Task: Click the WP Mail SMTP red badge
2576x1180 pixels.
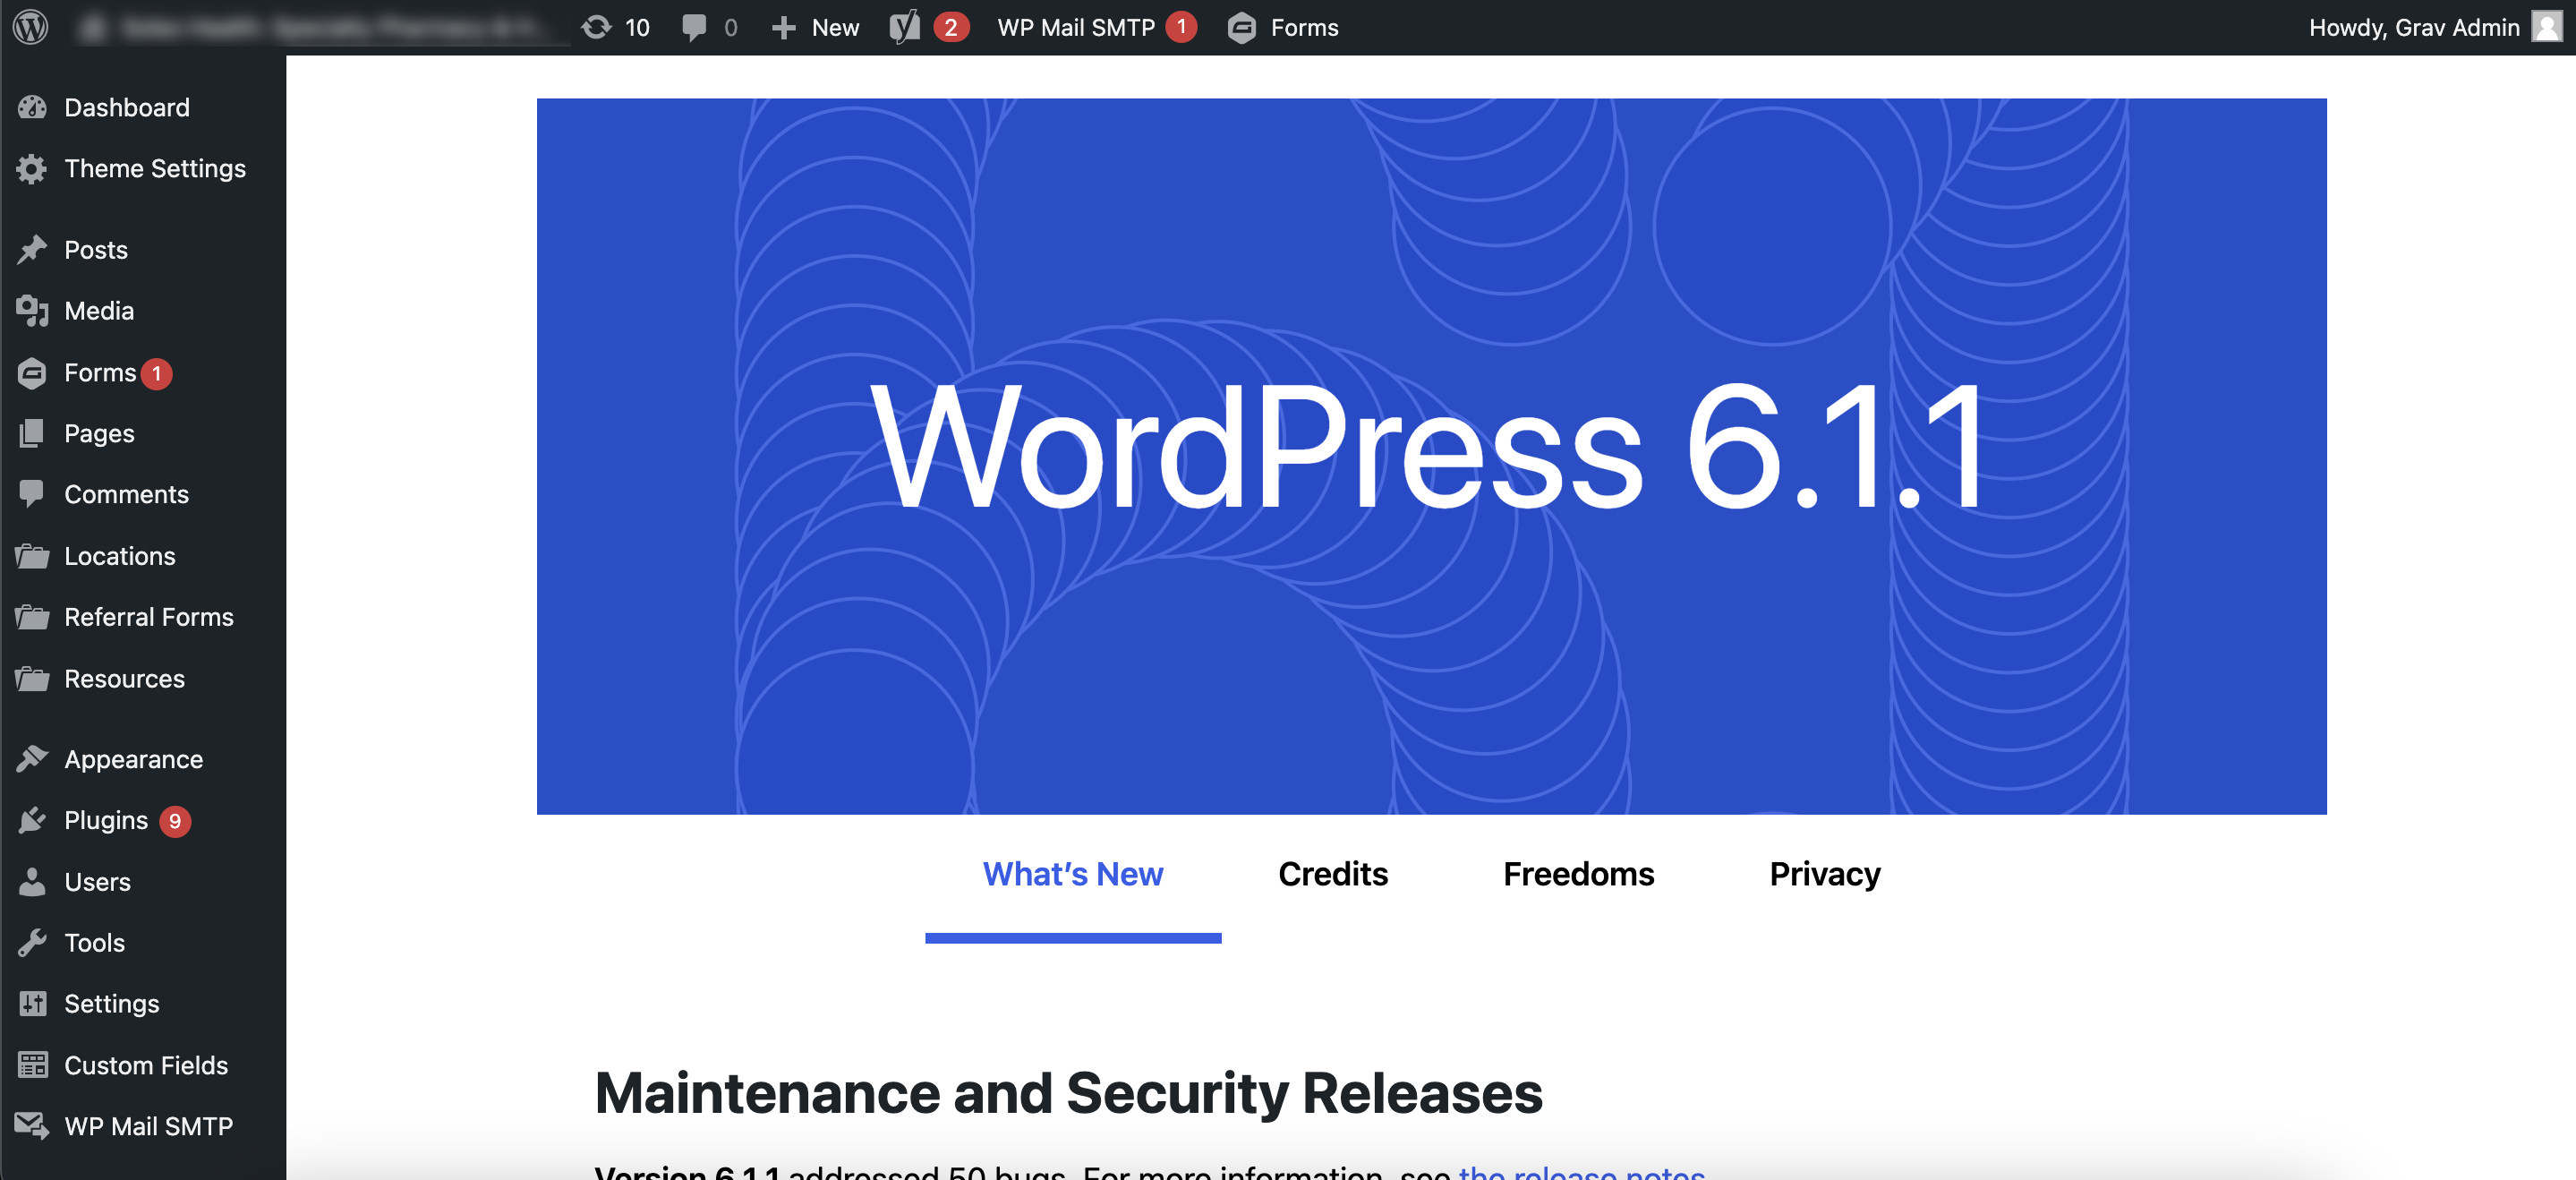Action: tap(1181, 27)
